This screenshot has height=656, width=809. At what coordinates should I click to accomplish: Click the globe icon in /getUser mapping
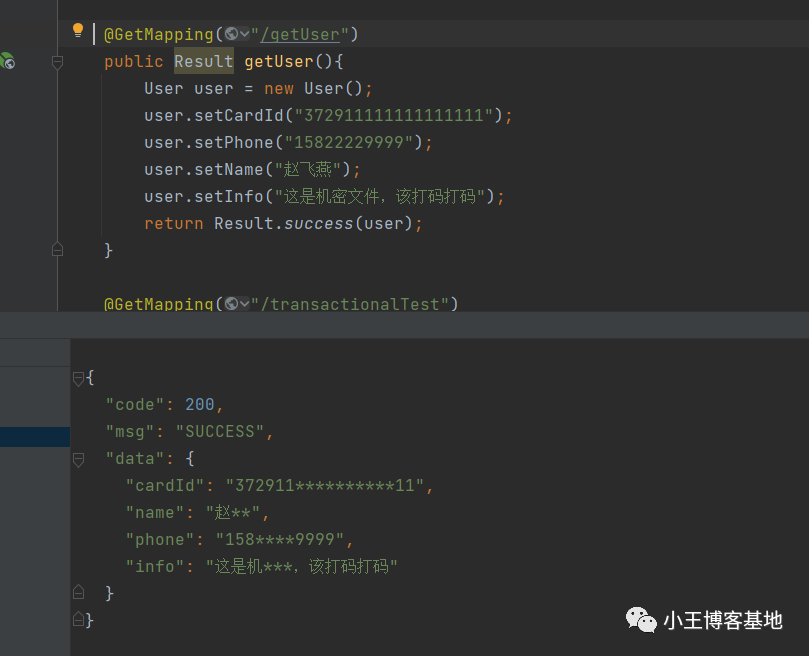232,34
